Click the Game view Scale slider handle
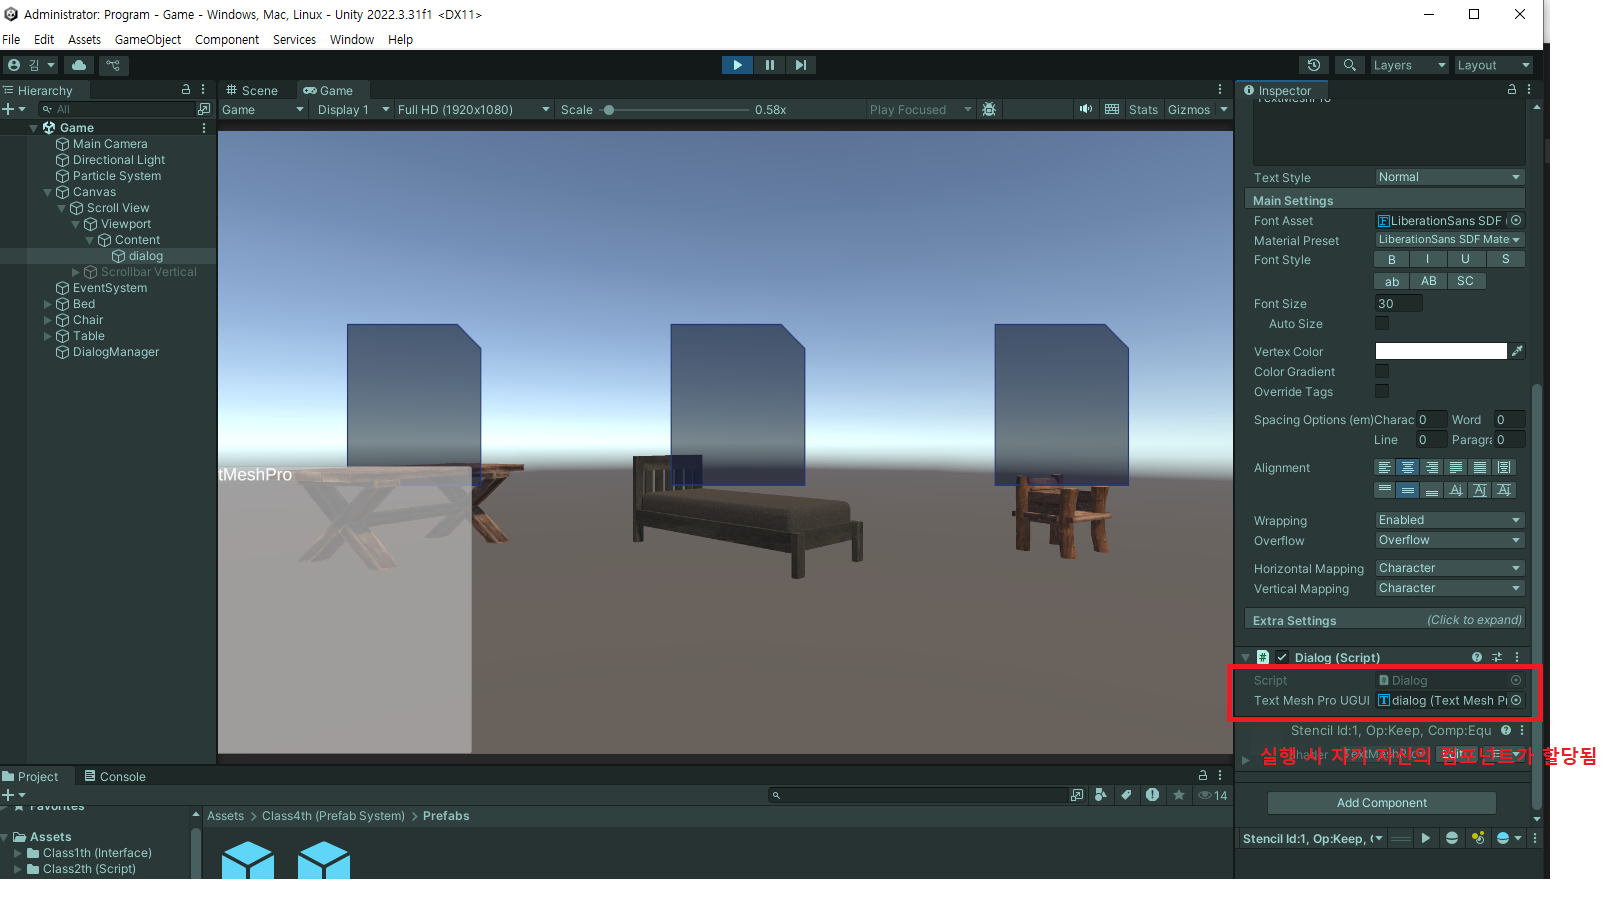1620x902 pixels. click(x=608, y=110)
